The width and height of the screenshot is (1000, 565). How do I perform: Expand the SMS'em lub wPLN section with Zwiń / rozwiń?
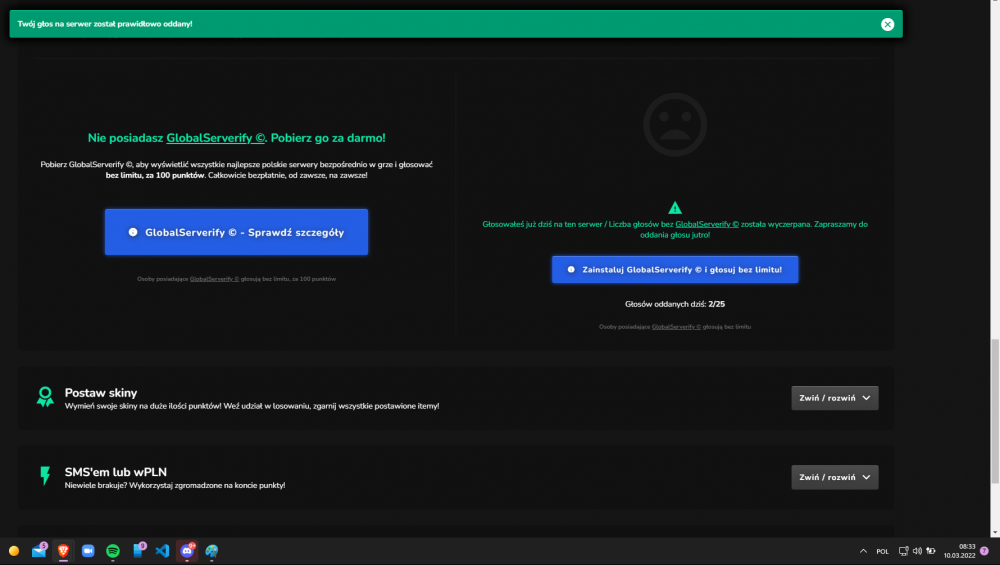835,477
